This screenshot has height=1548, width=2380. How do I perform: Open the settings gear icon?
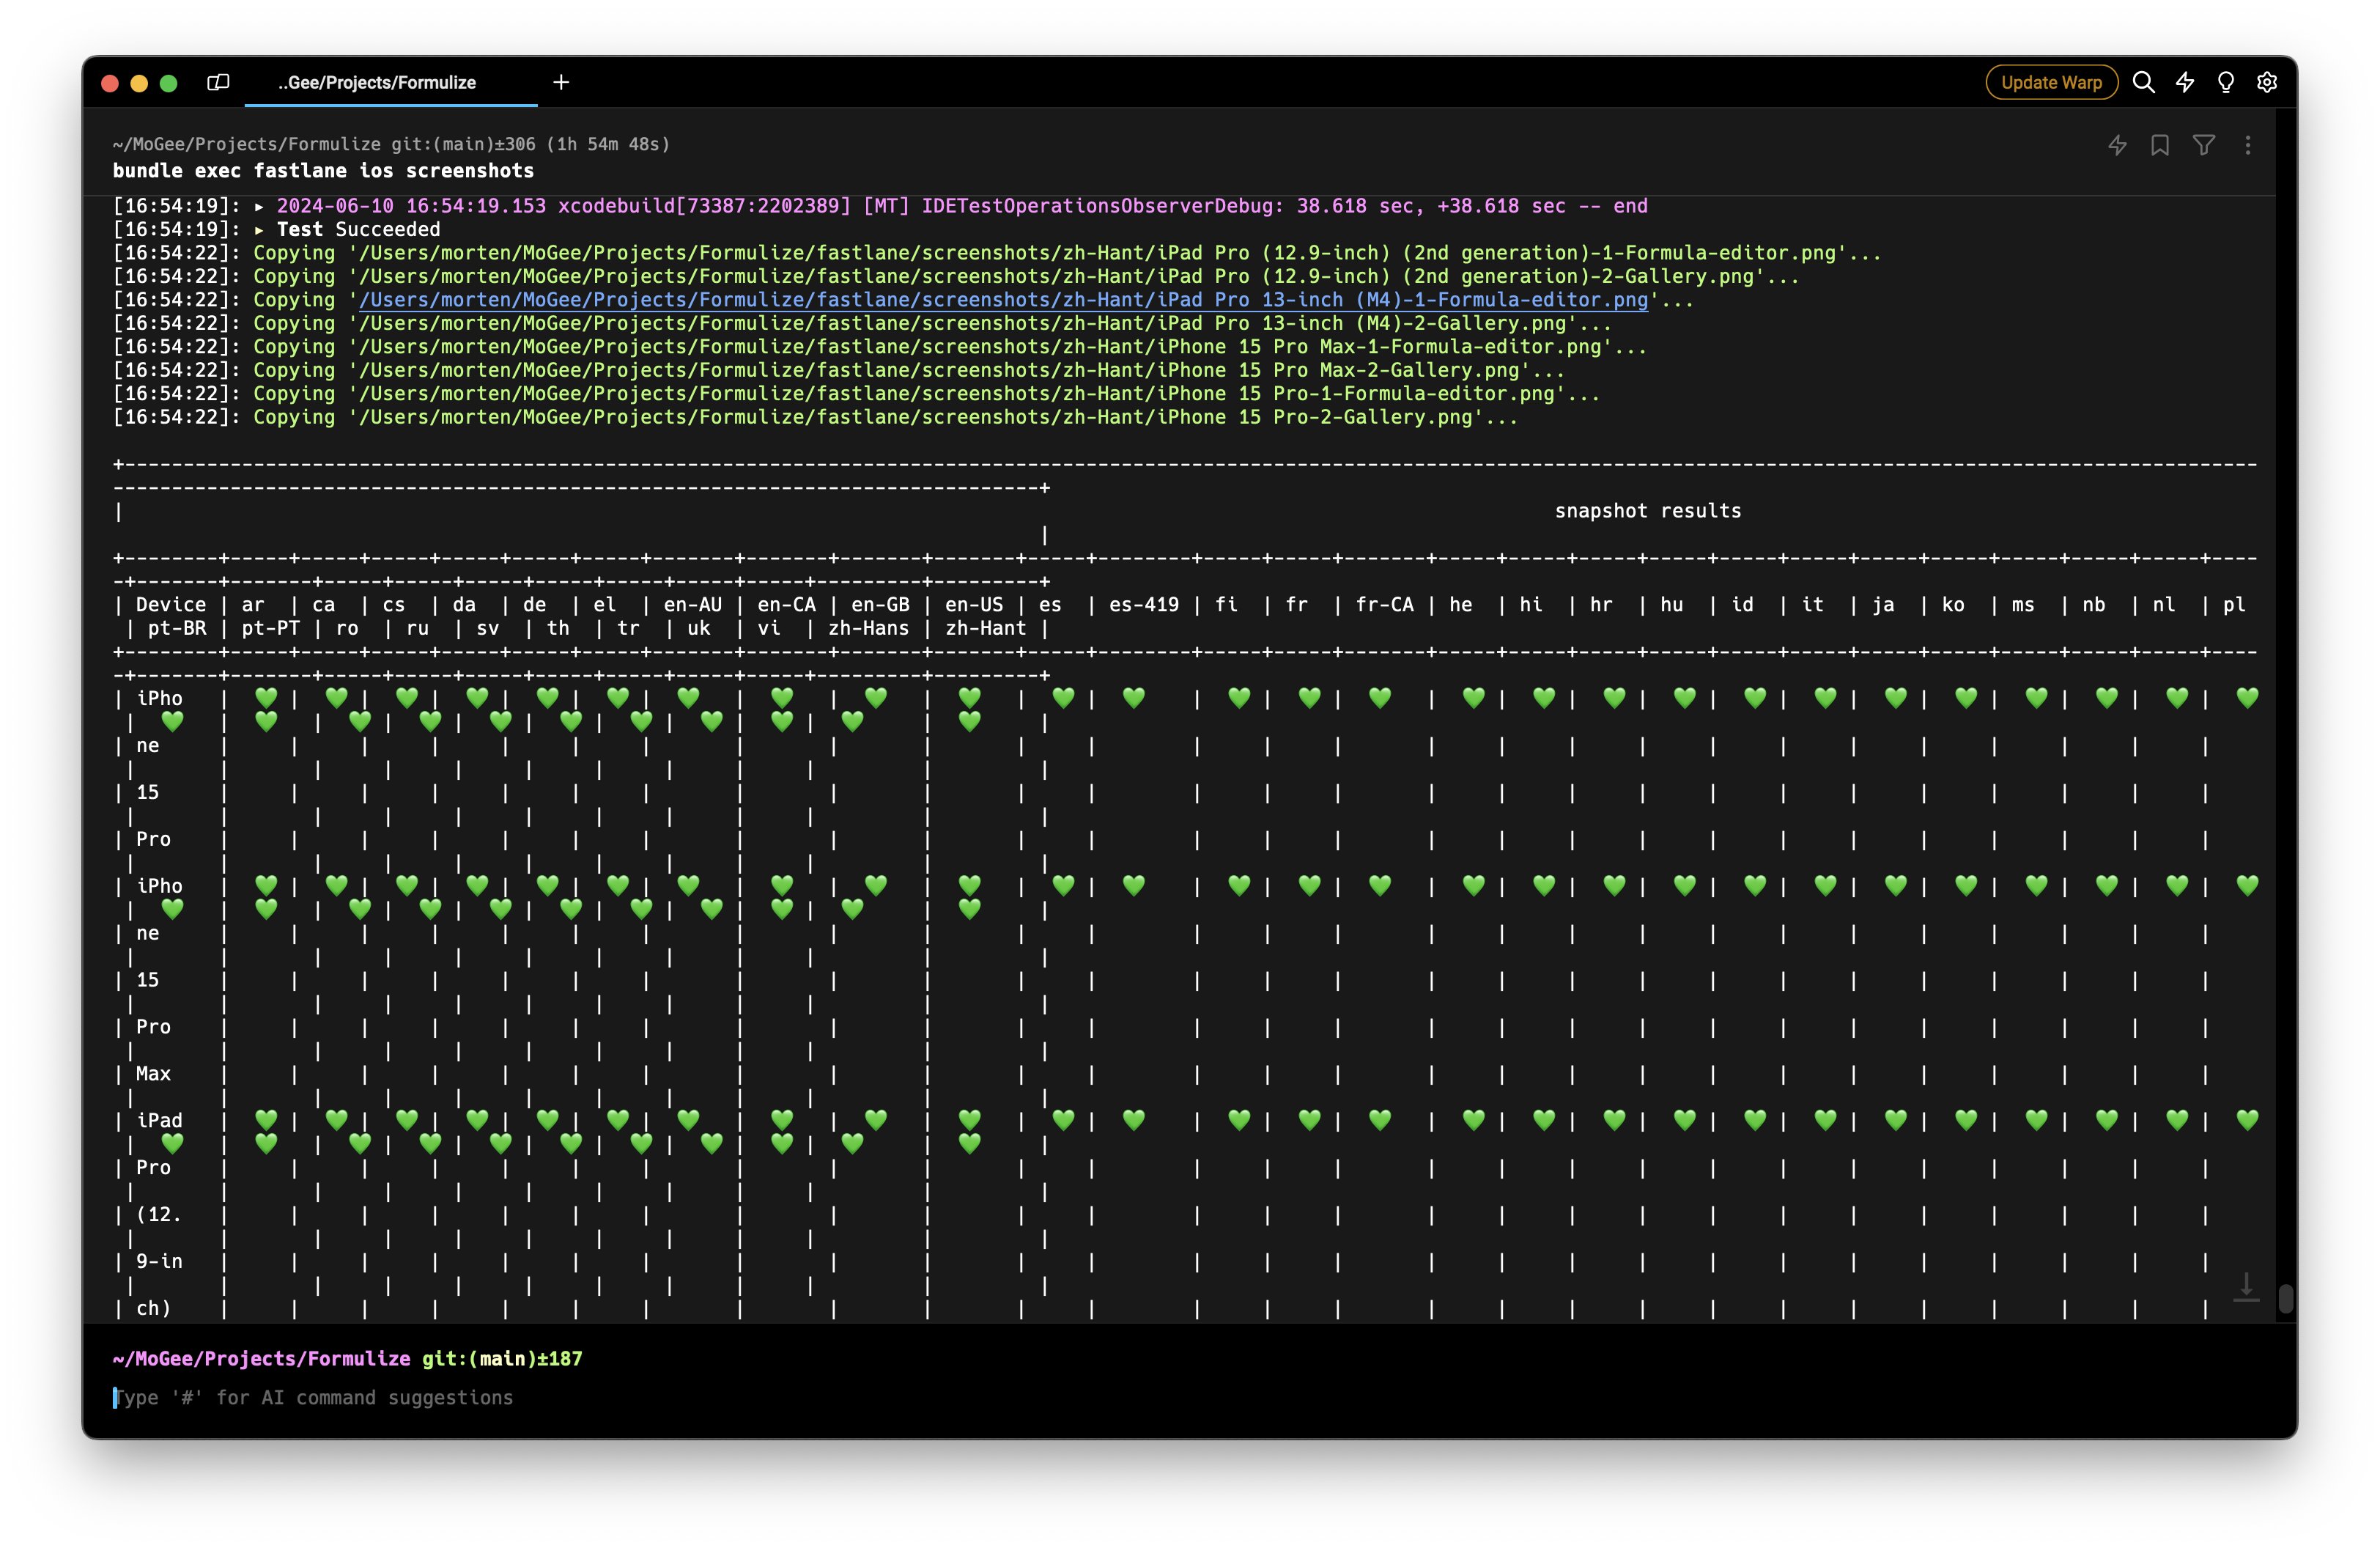pos(2267,82)
